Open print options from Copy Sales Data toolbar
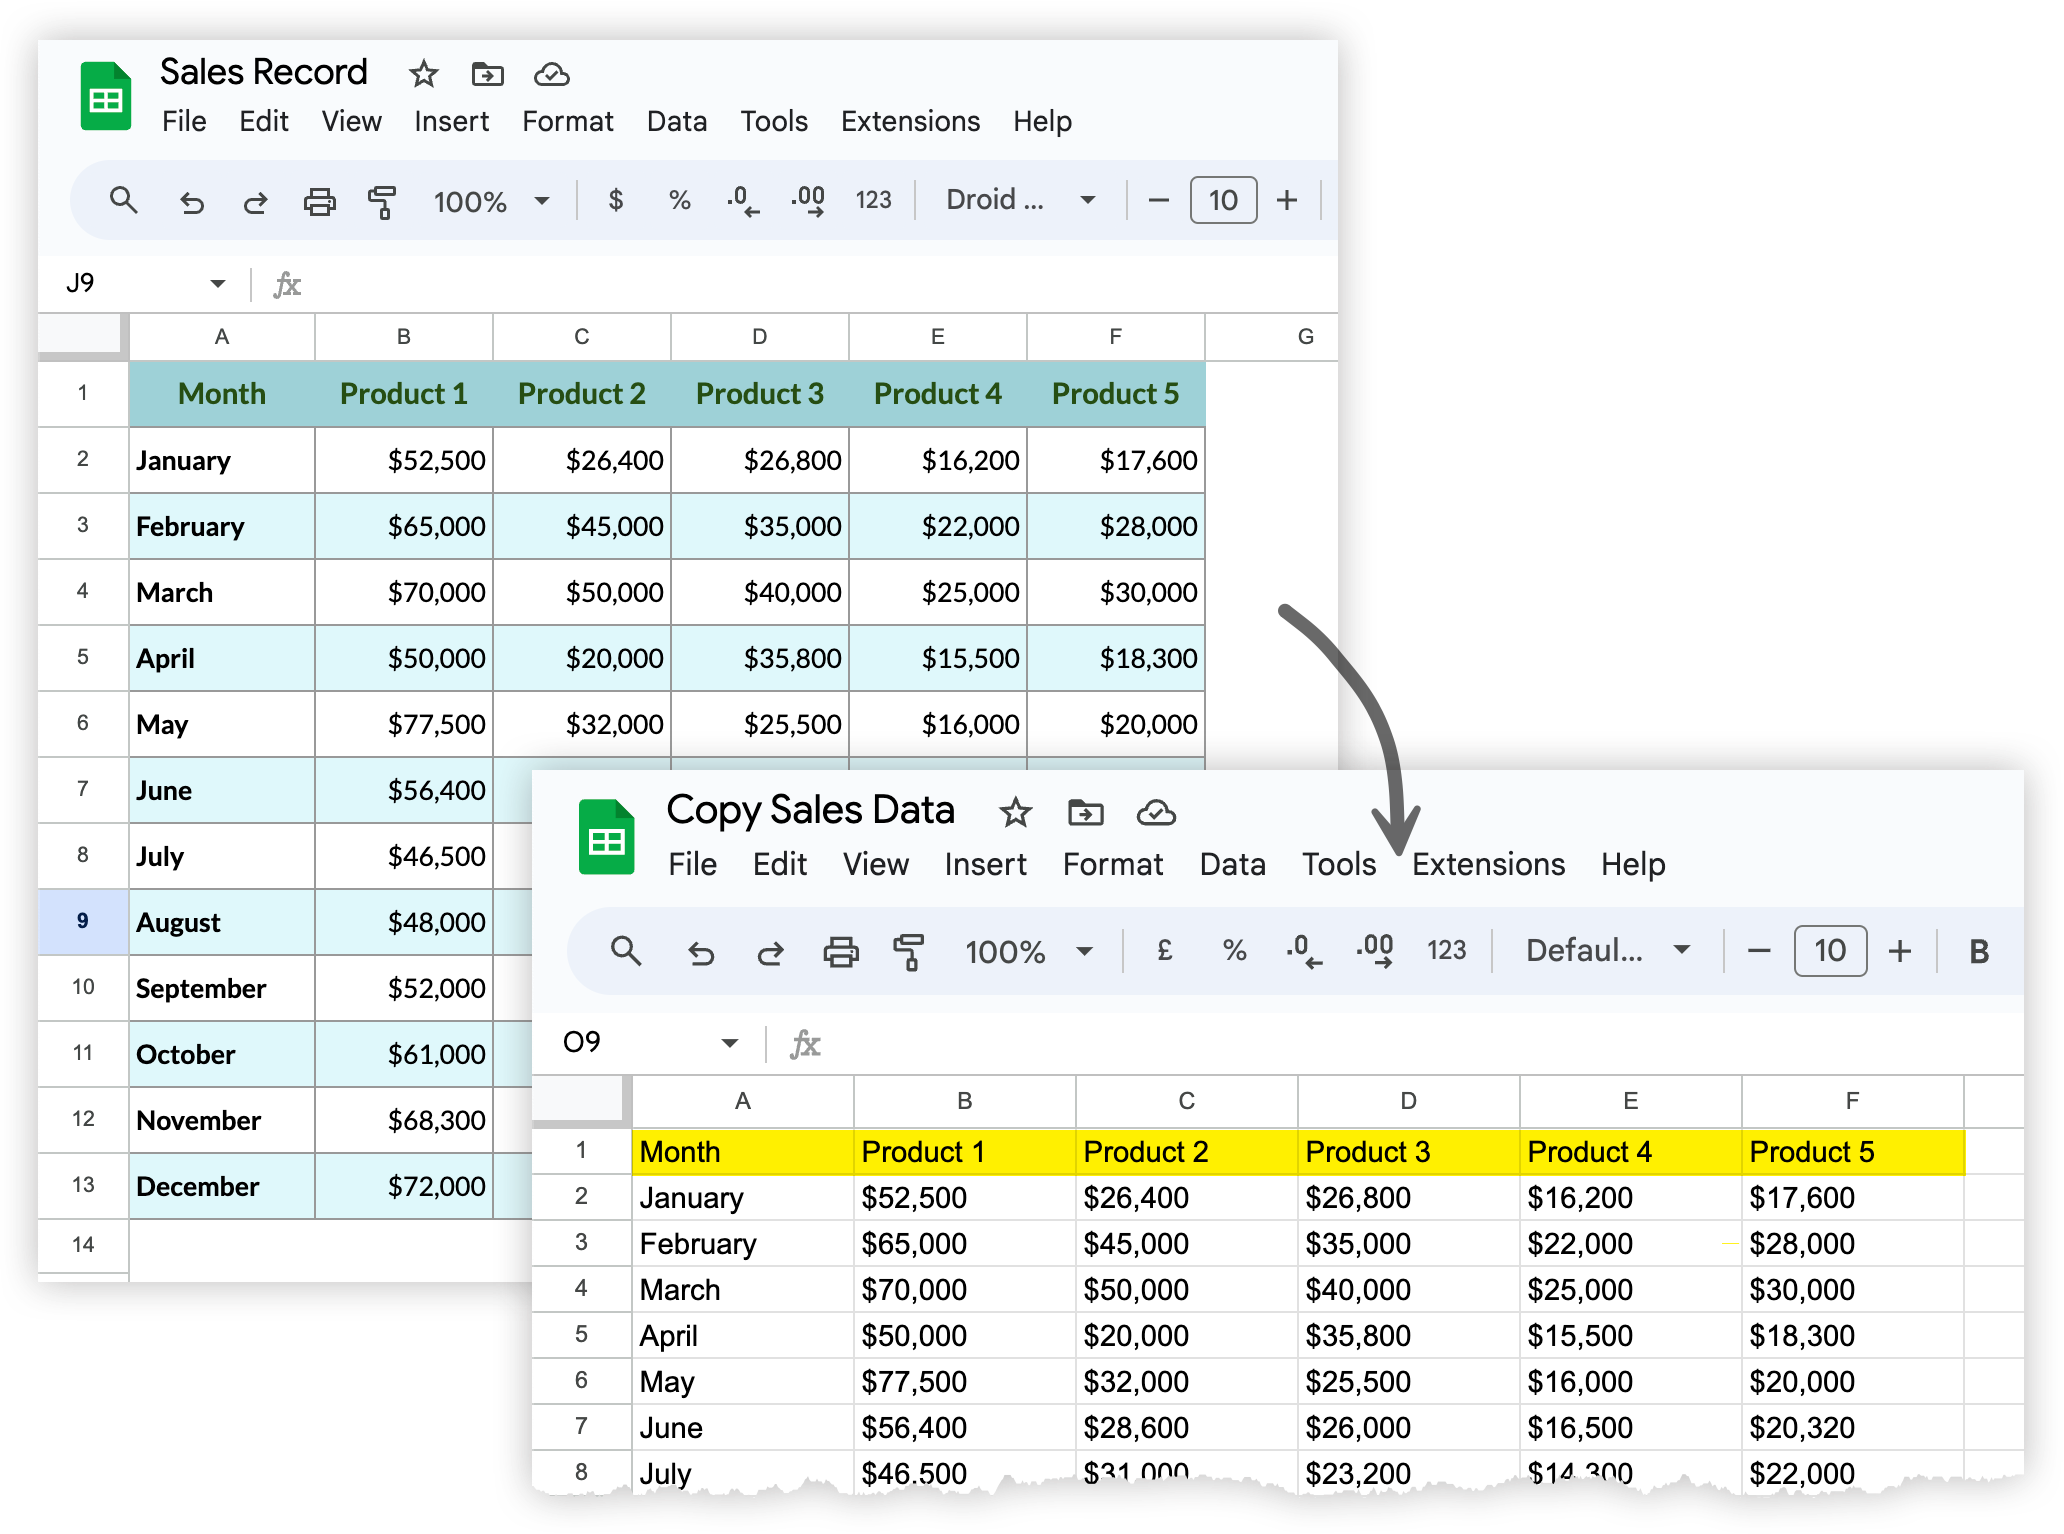The width and height of the screenshot is (2064, 1534). click(x=841, y=951)
